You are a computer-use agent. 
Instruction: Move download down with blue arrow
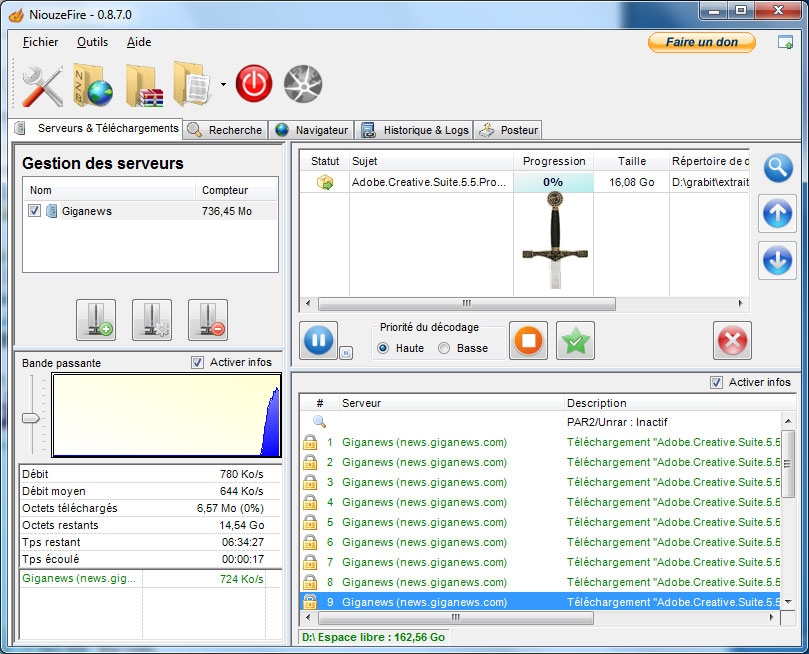point(777,260)
